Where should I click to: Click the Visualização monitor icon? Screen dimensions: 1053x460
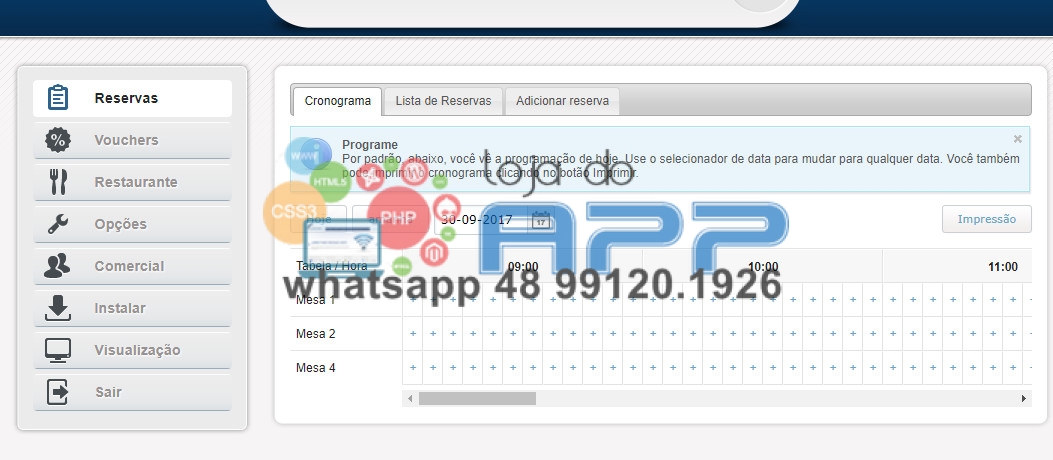point(58,350)
